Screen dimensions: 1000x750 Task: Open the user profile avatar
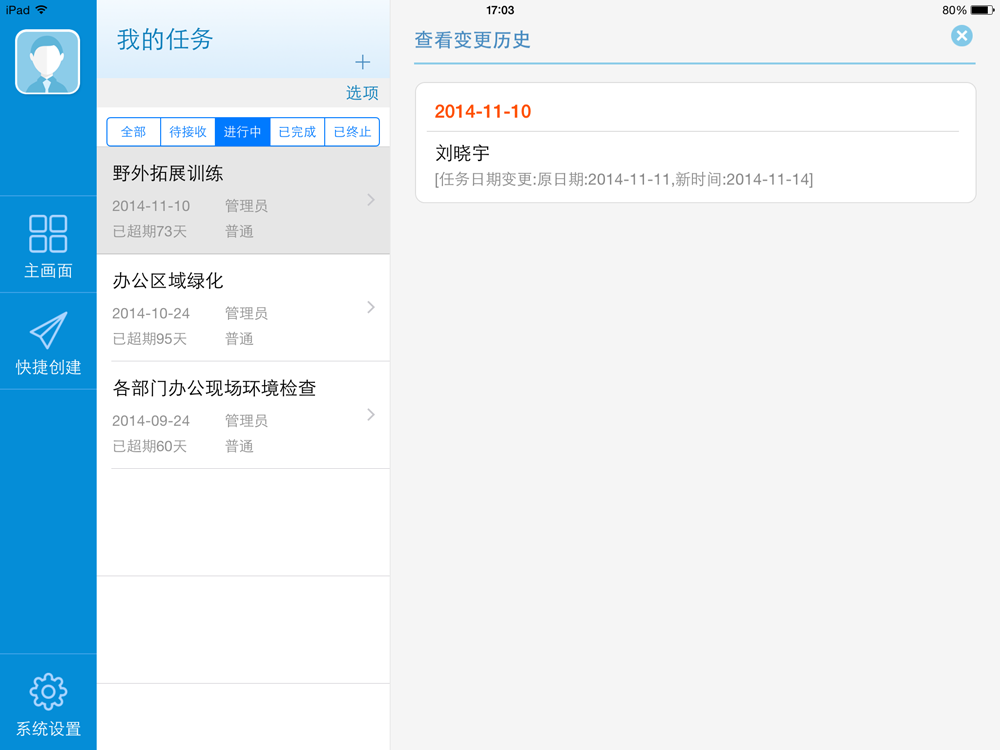[x=48, y=62]
